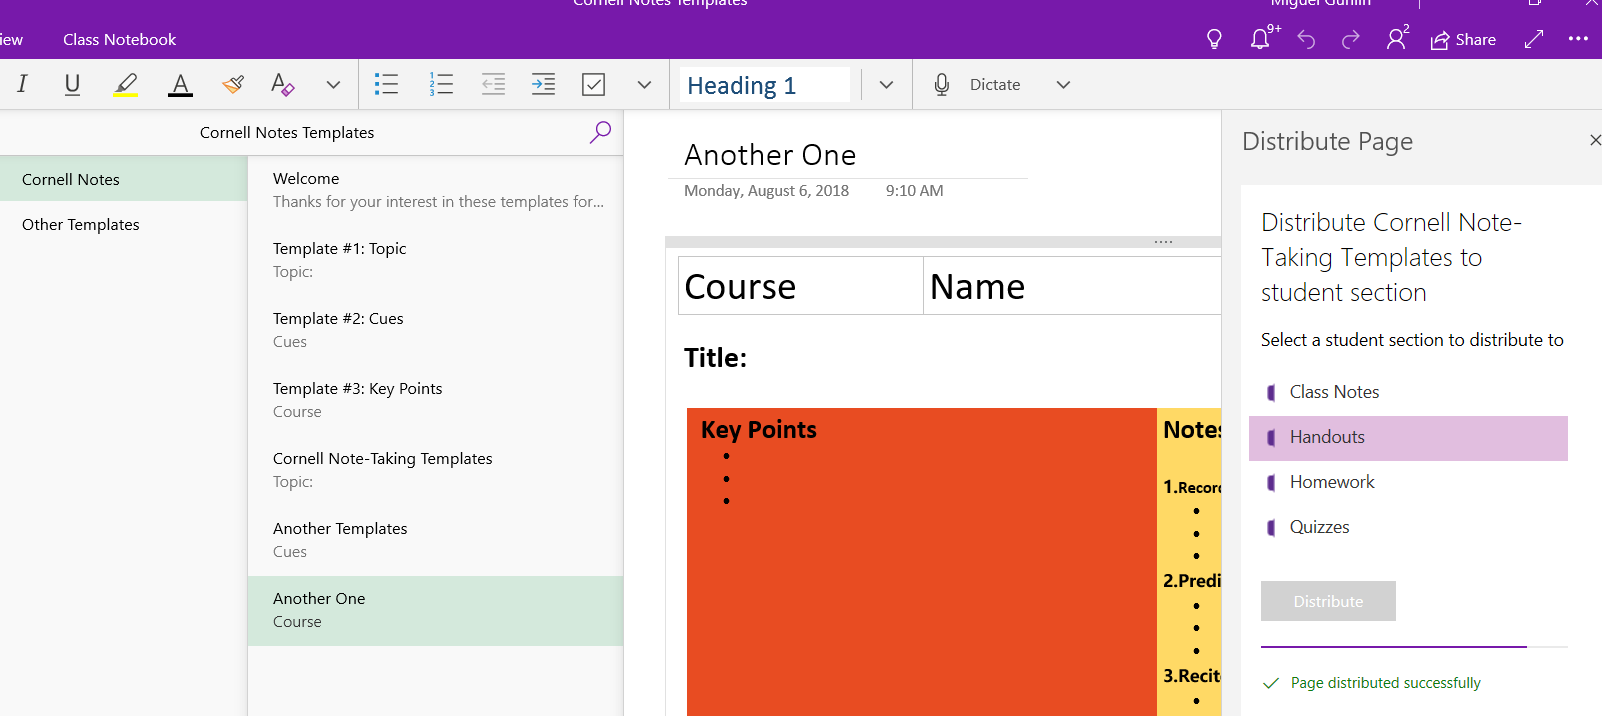Select the text highlighter icon
The width and height of the screenshot is (1602, 716).
(126, 84)
